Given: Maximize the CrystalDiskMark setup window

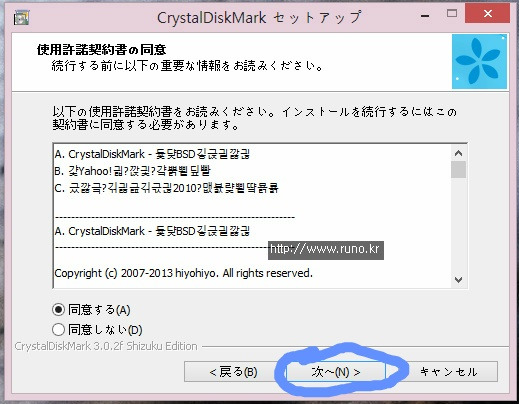Looking at the screenshot, I should (452, 14).
